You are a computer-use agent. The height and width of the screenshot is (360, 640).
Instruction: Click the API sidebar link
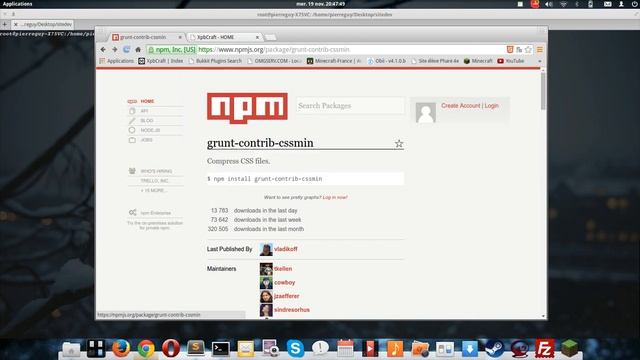(144, 111)
